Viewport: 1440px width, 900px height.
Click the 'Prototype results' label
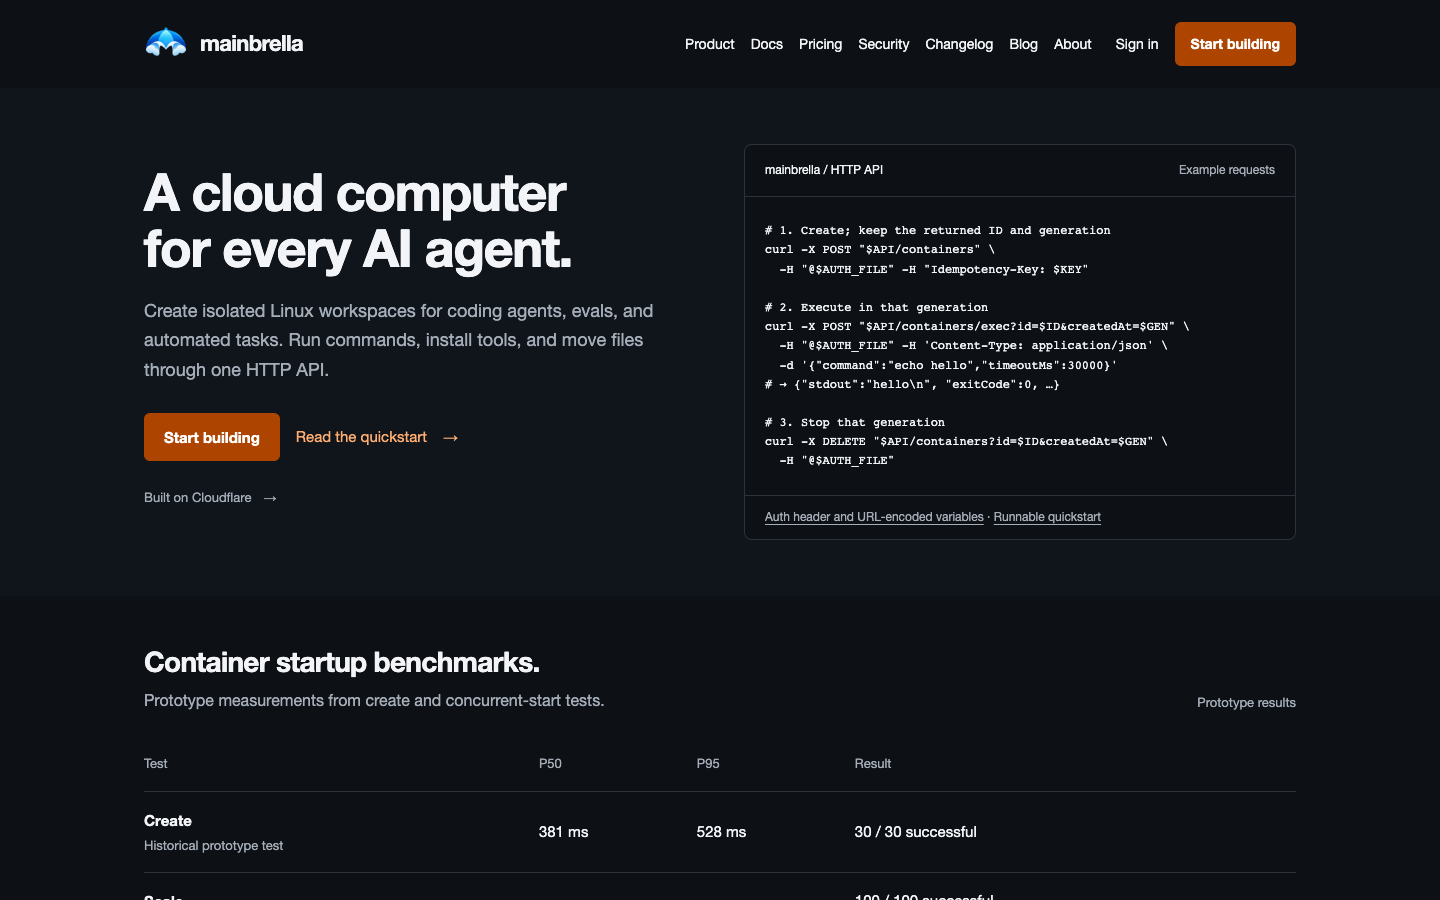pyautogui.click(x=1246, y=703)
